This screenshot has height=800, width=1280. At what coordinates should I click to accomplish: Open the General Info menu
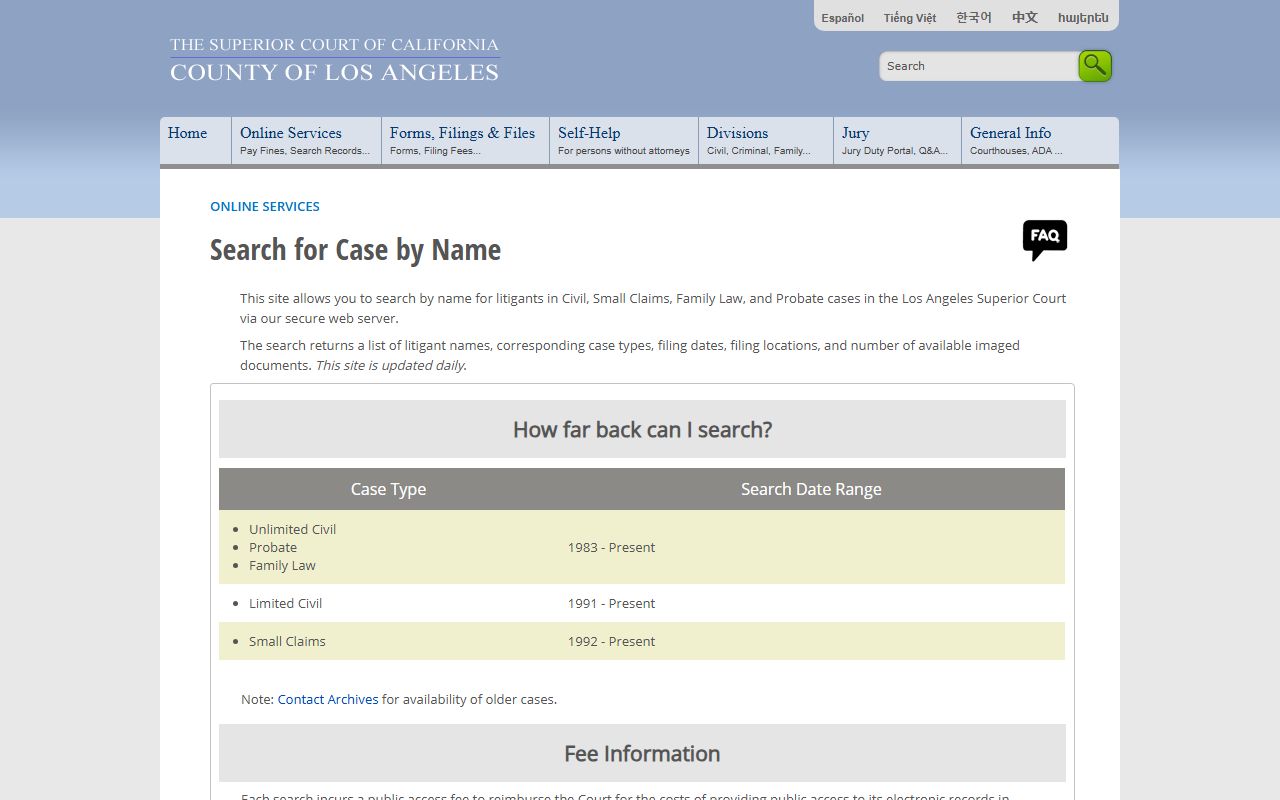pos(1040,141)
